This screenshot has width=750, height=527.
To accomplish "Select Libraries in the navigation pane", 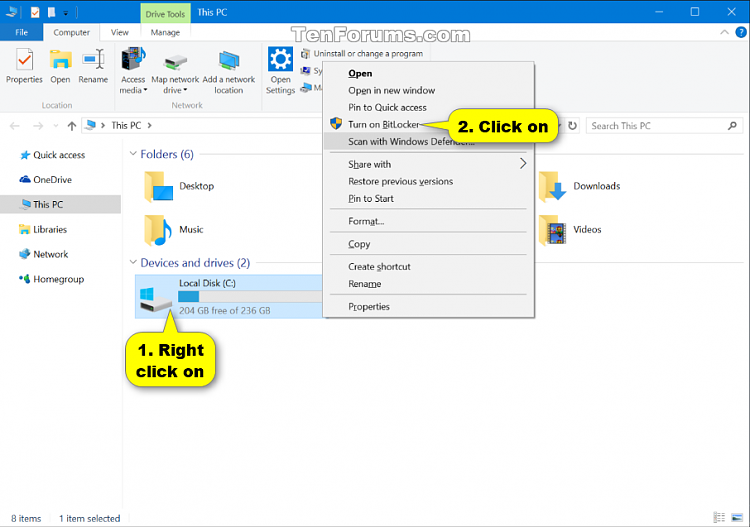I will coord(50,230).
